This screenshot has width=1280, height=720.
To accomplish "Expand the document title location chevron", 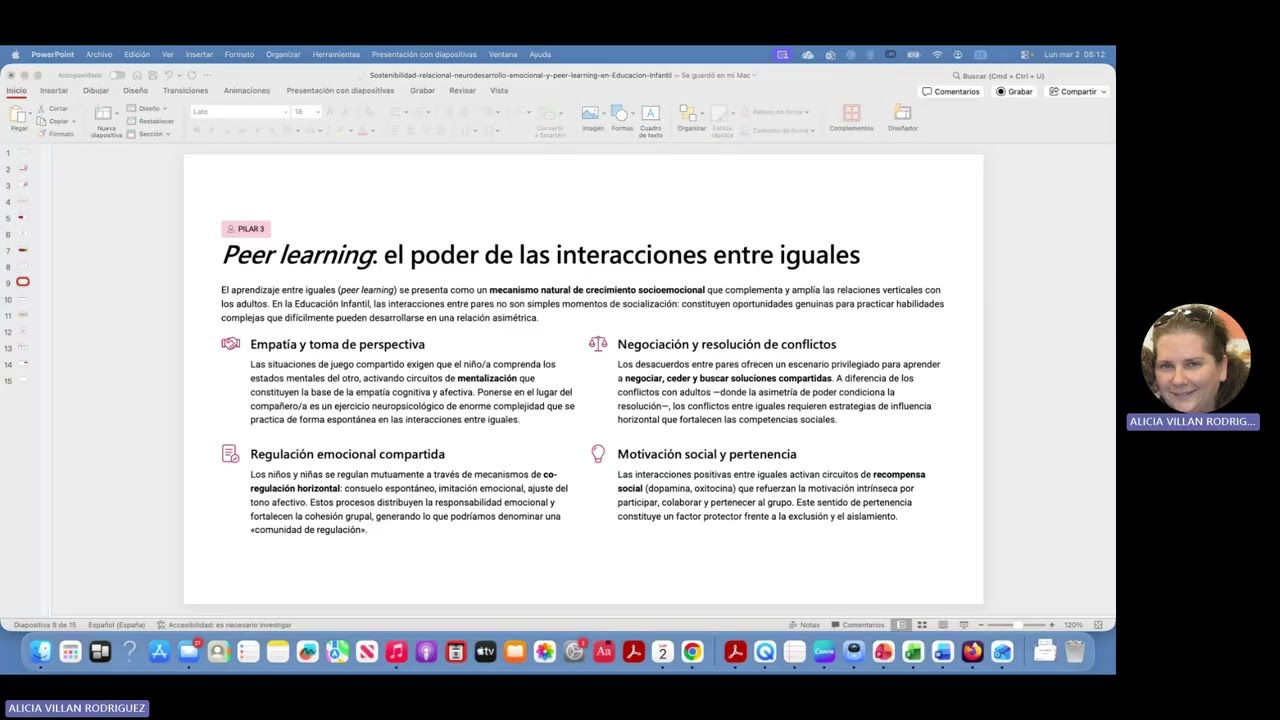I will [x=754, y=75].
